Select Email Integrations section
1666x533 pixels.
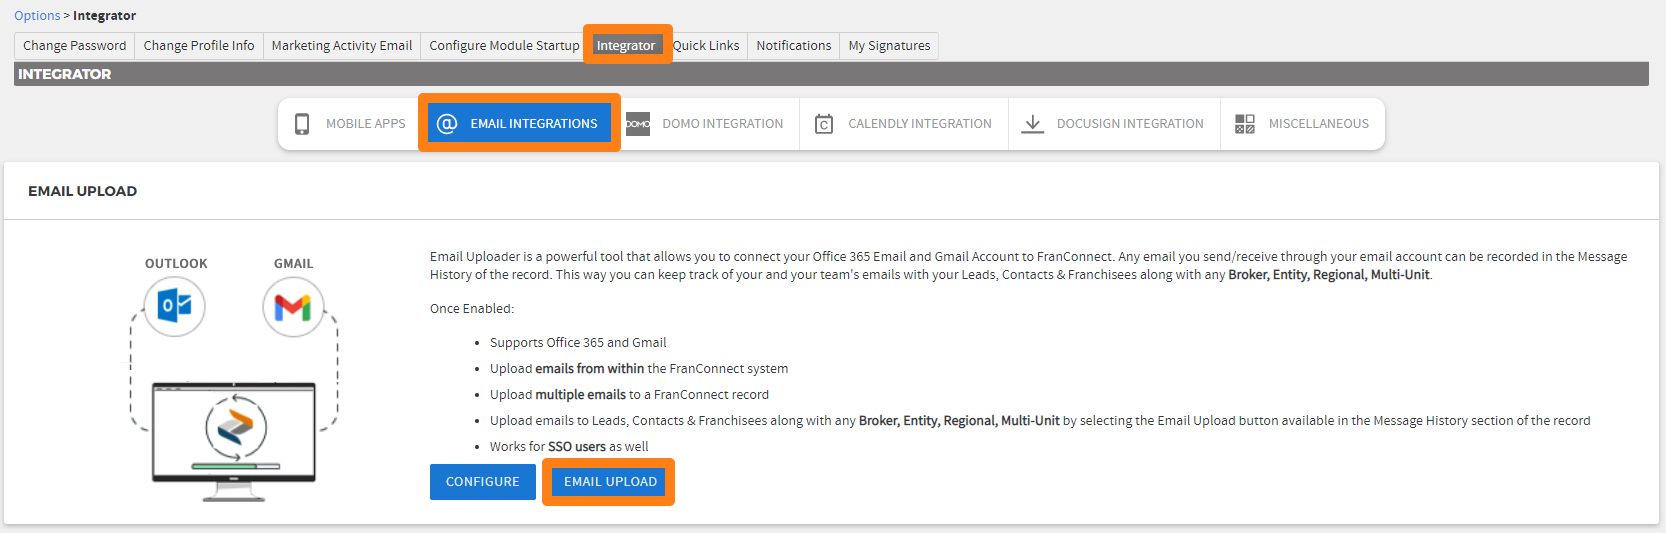pos(519,124)
